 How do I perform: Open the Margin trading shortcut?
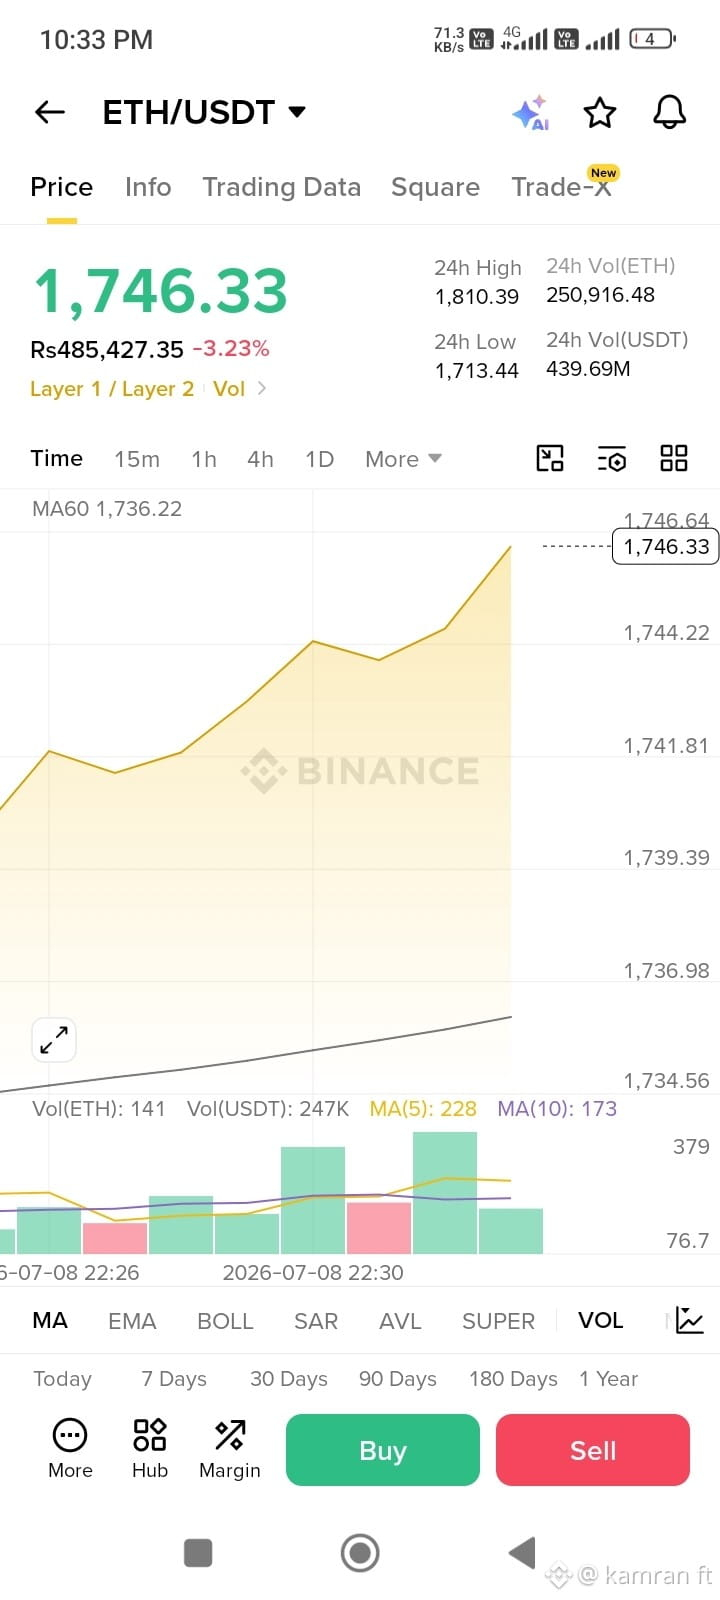pos(230,1449)
